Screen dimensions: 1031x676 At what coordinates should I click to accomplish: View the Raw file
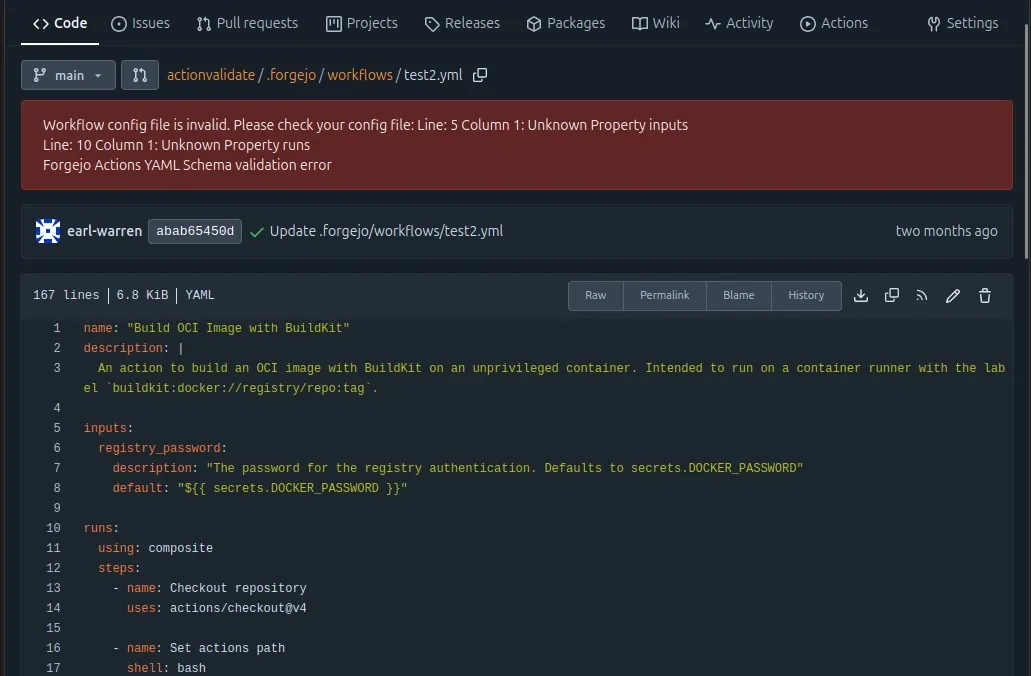(595, 295)
